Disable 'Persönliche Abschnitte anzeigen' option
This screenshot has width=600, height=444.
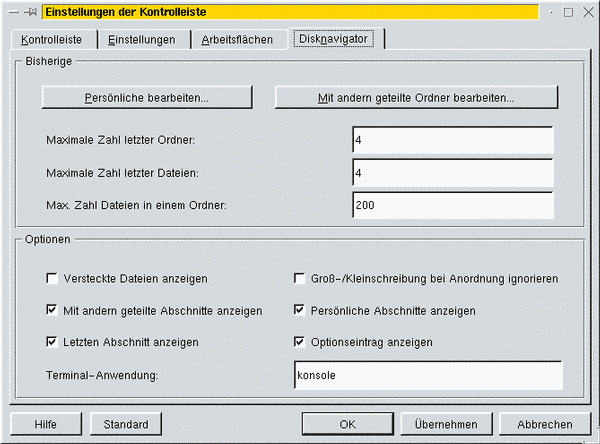pos(299,310)
